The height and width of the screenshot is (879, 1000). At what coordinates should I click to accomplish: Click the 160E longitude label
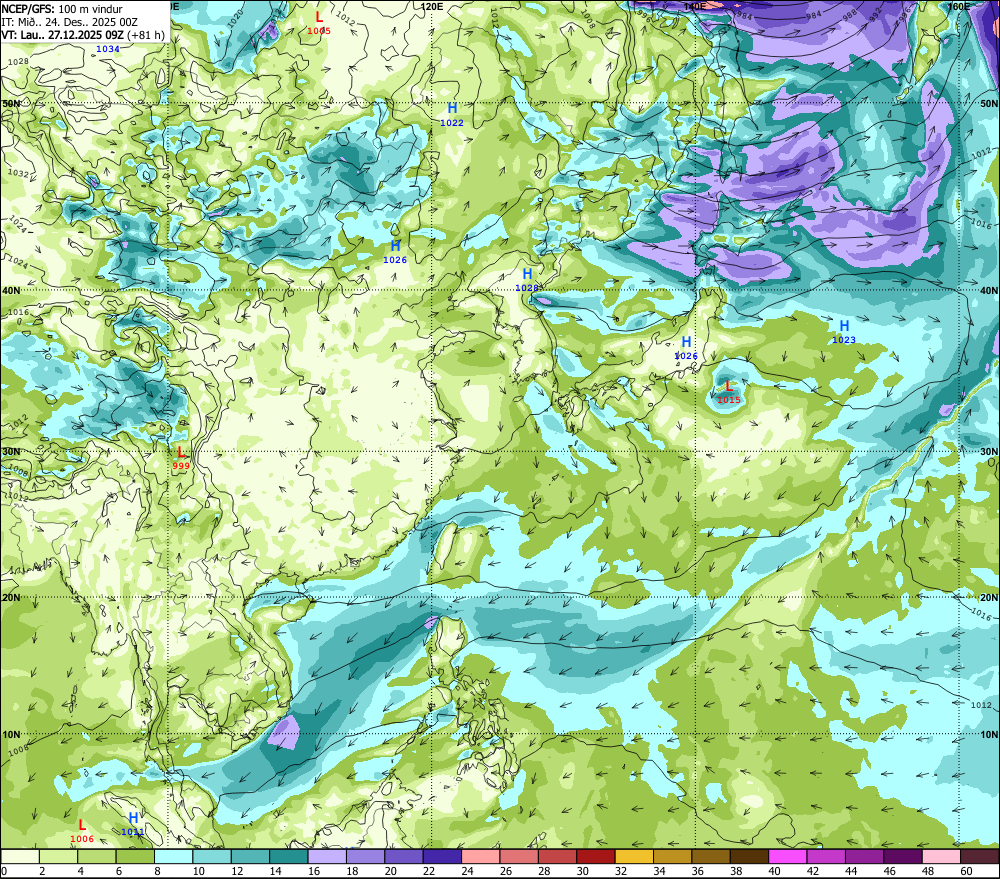point(959,6)
